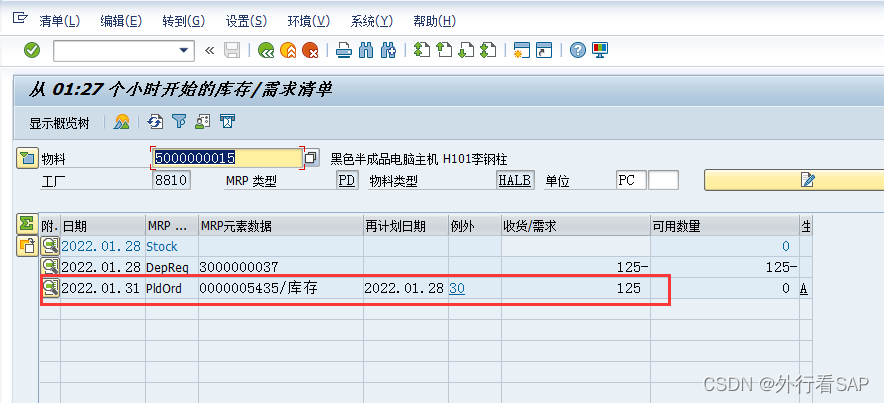Select the 125- requirement quantity cell

pos(576,267)
